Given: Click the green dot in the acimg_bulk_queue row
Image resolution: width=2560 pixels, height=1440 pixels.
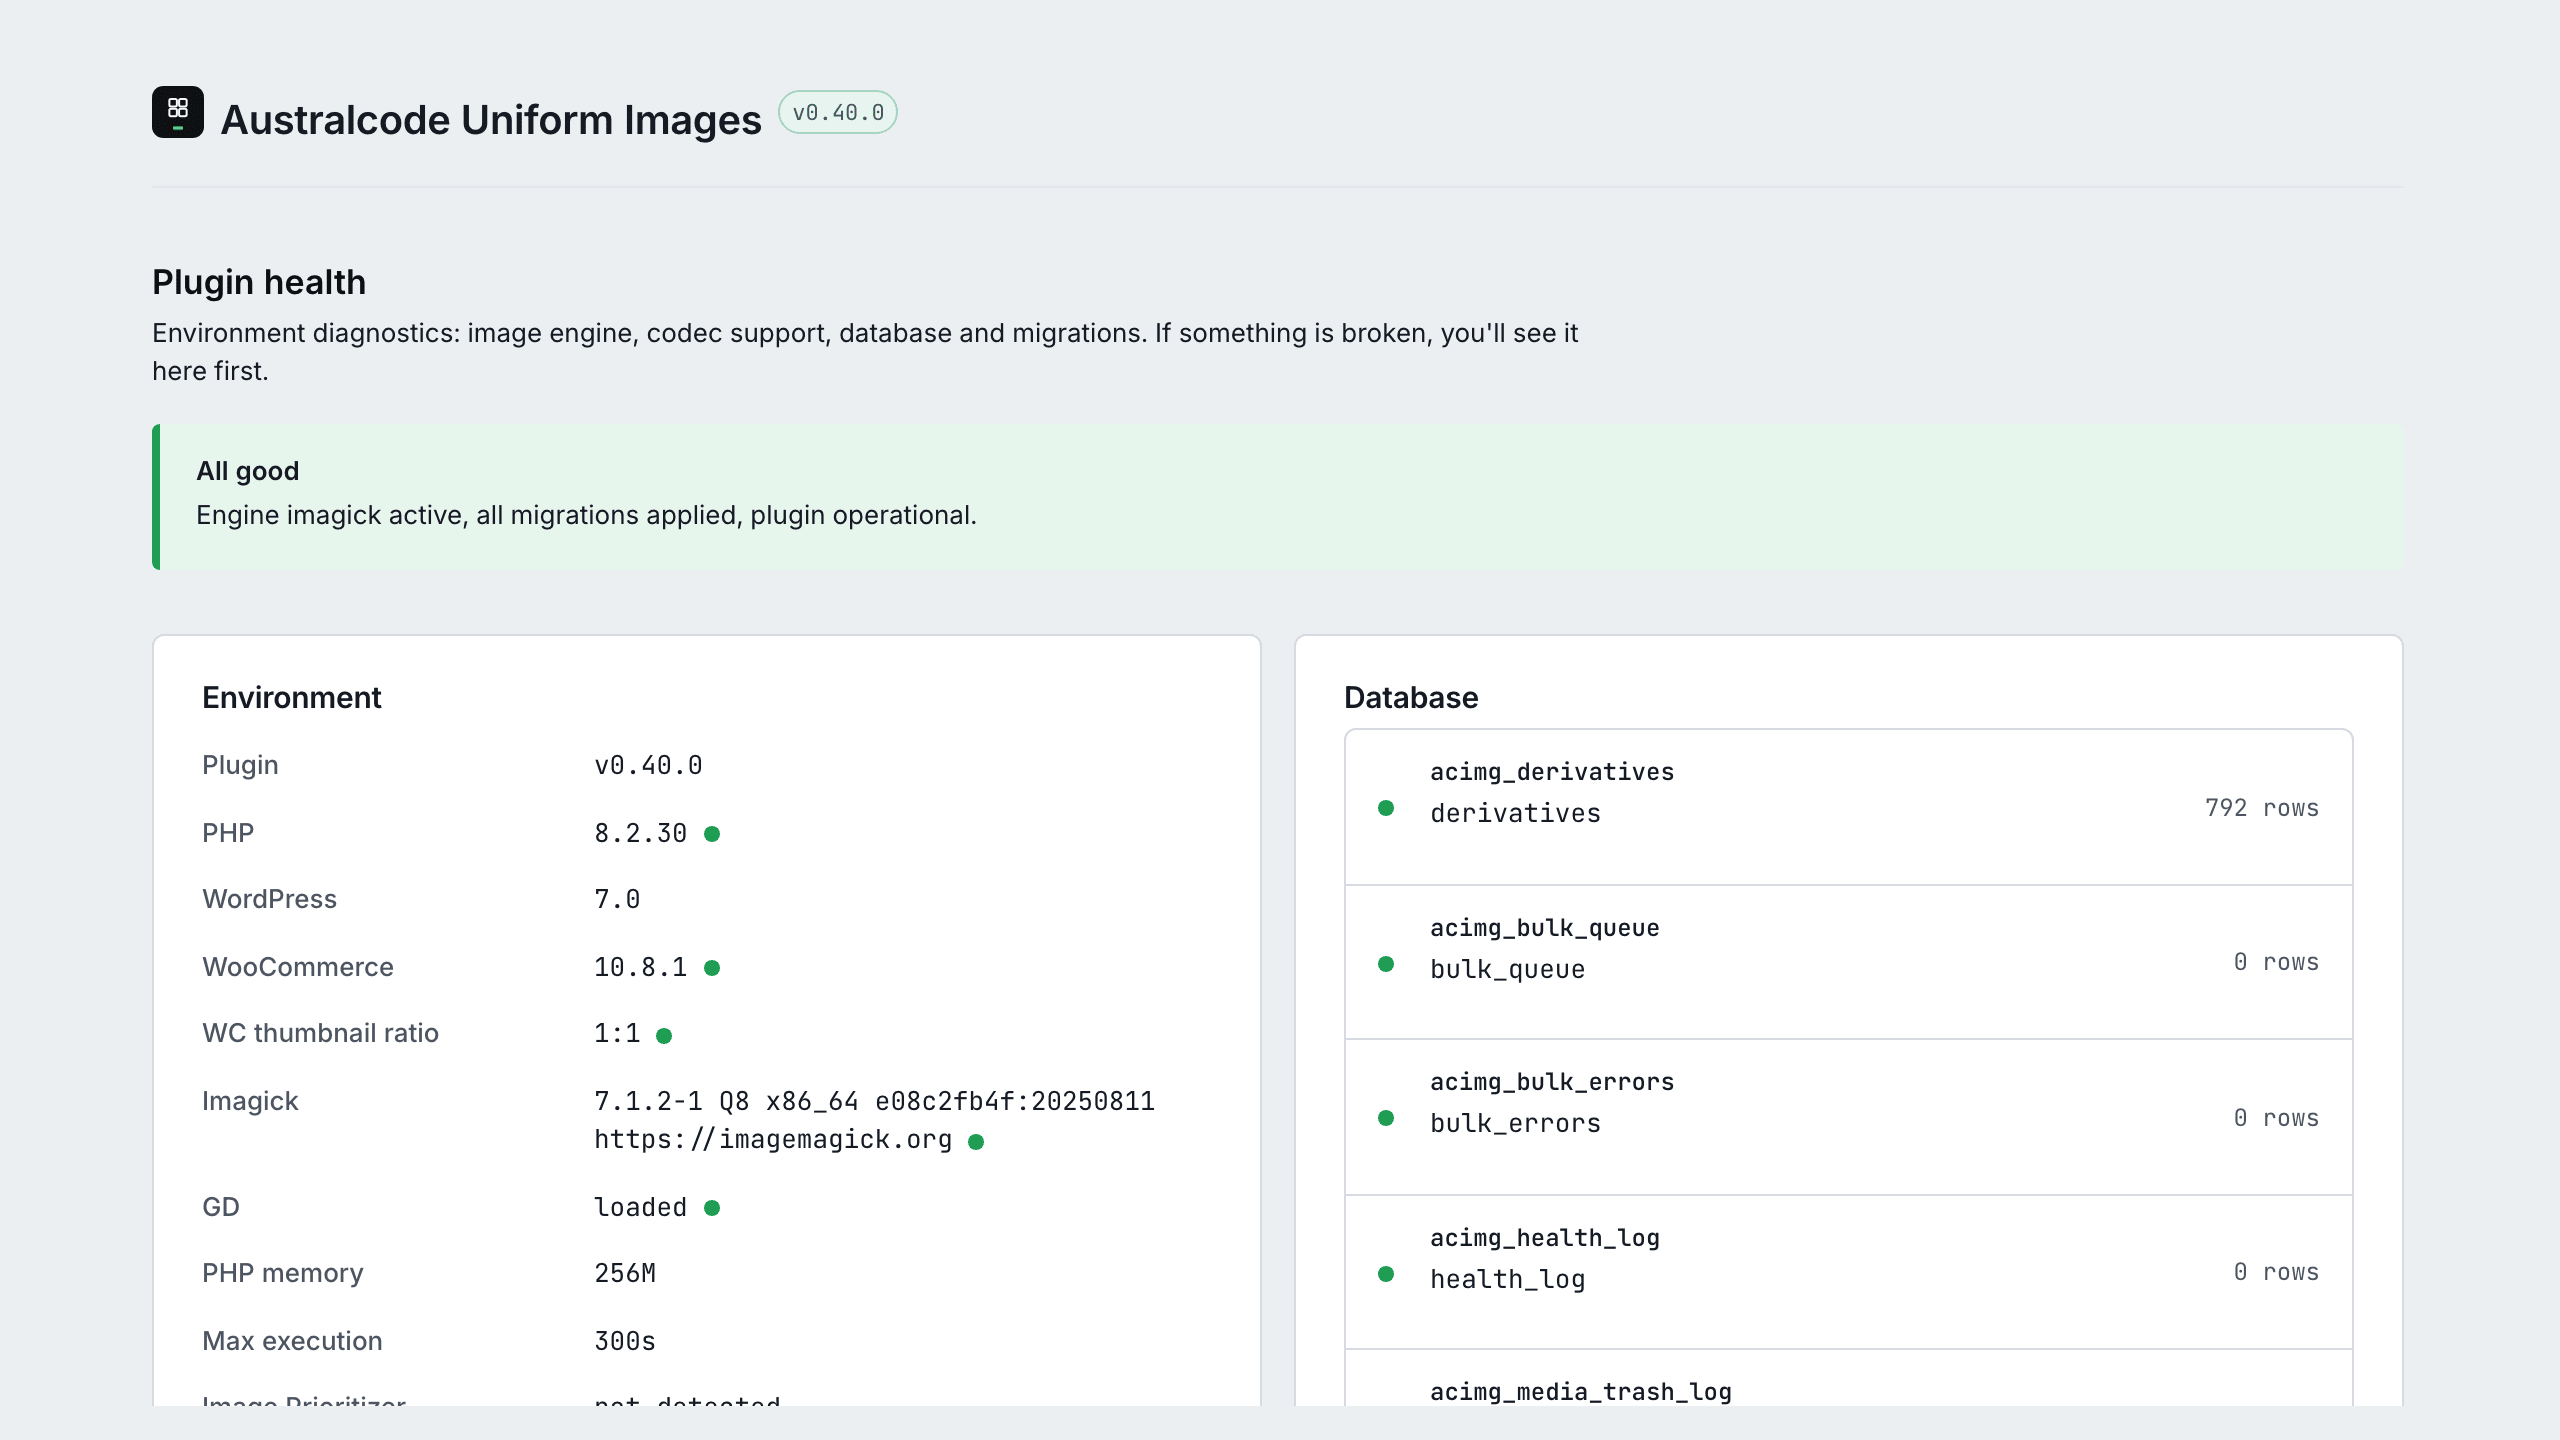Looking at the screenshot, I should click(x=1386, y=964).
